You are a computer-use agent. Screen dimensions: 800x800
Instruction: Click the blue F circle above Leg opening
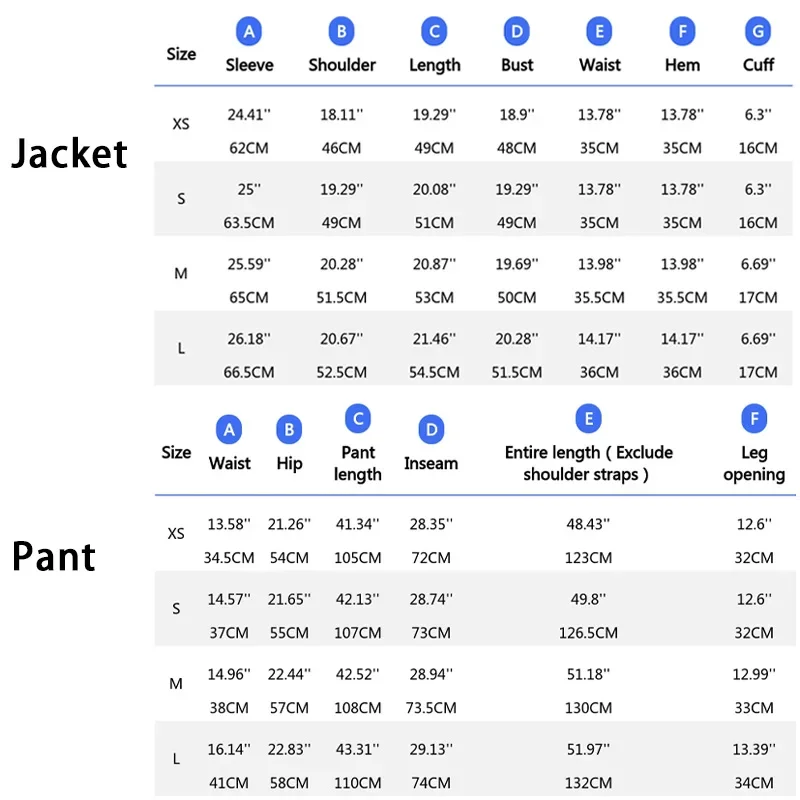coord(754,419)
